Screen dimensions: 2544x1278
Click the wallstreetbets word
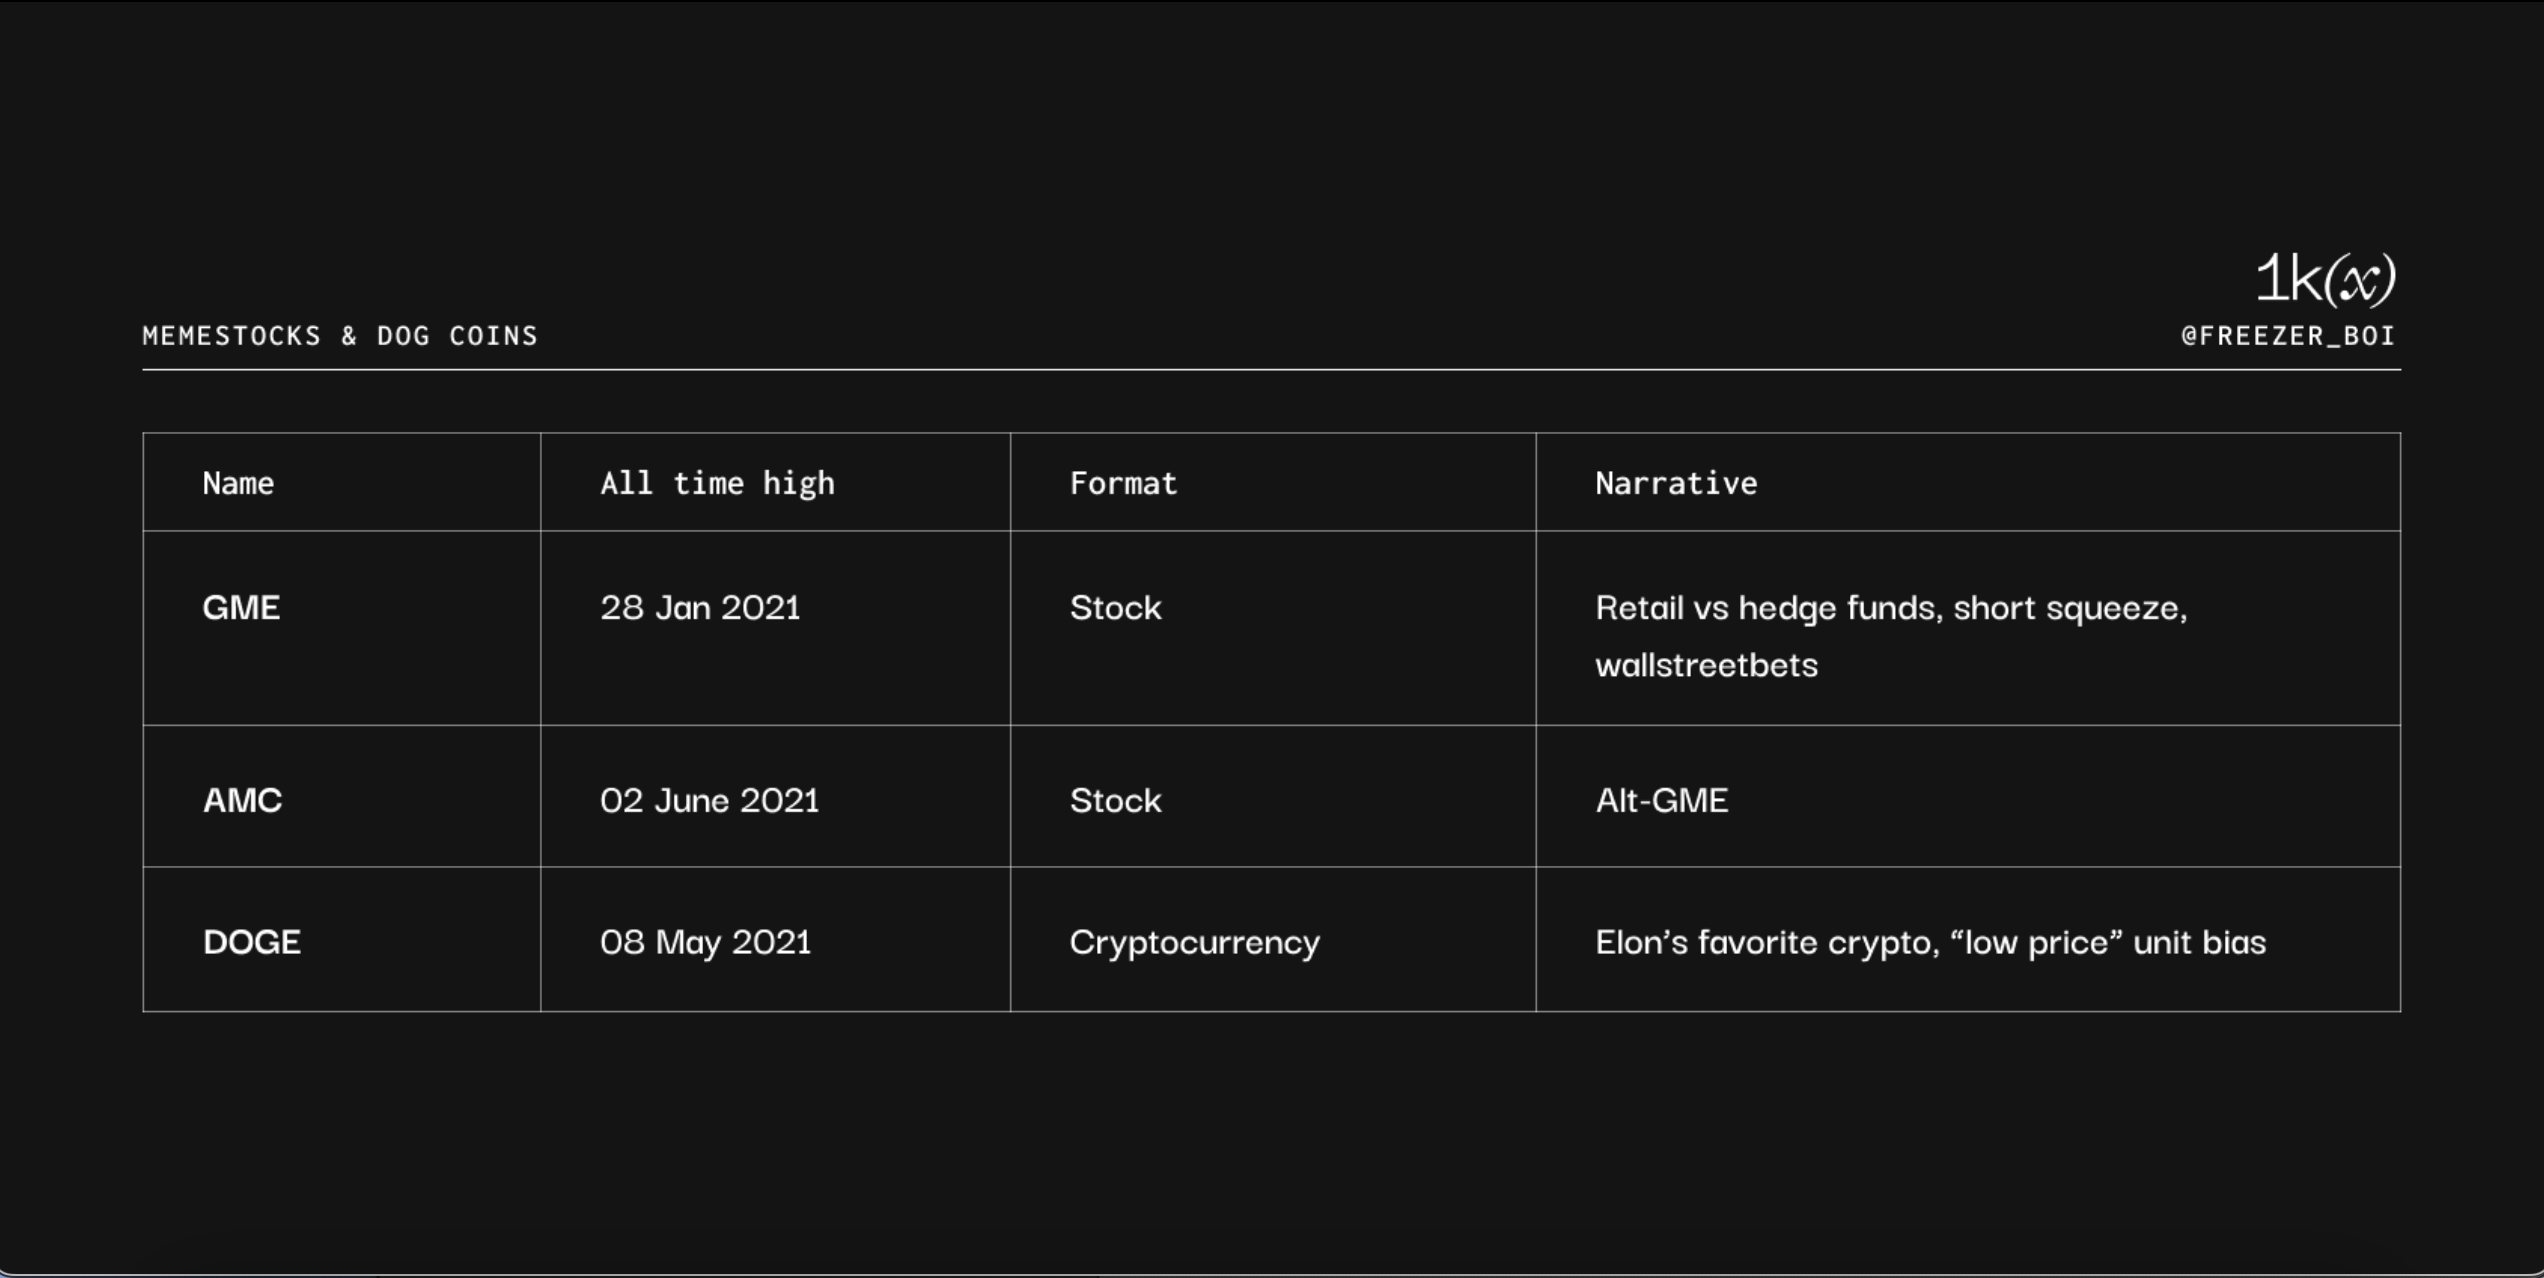point(1706,665)
